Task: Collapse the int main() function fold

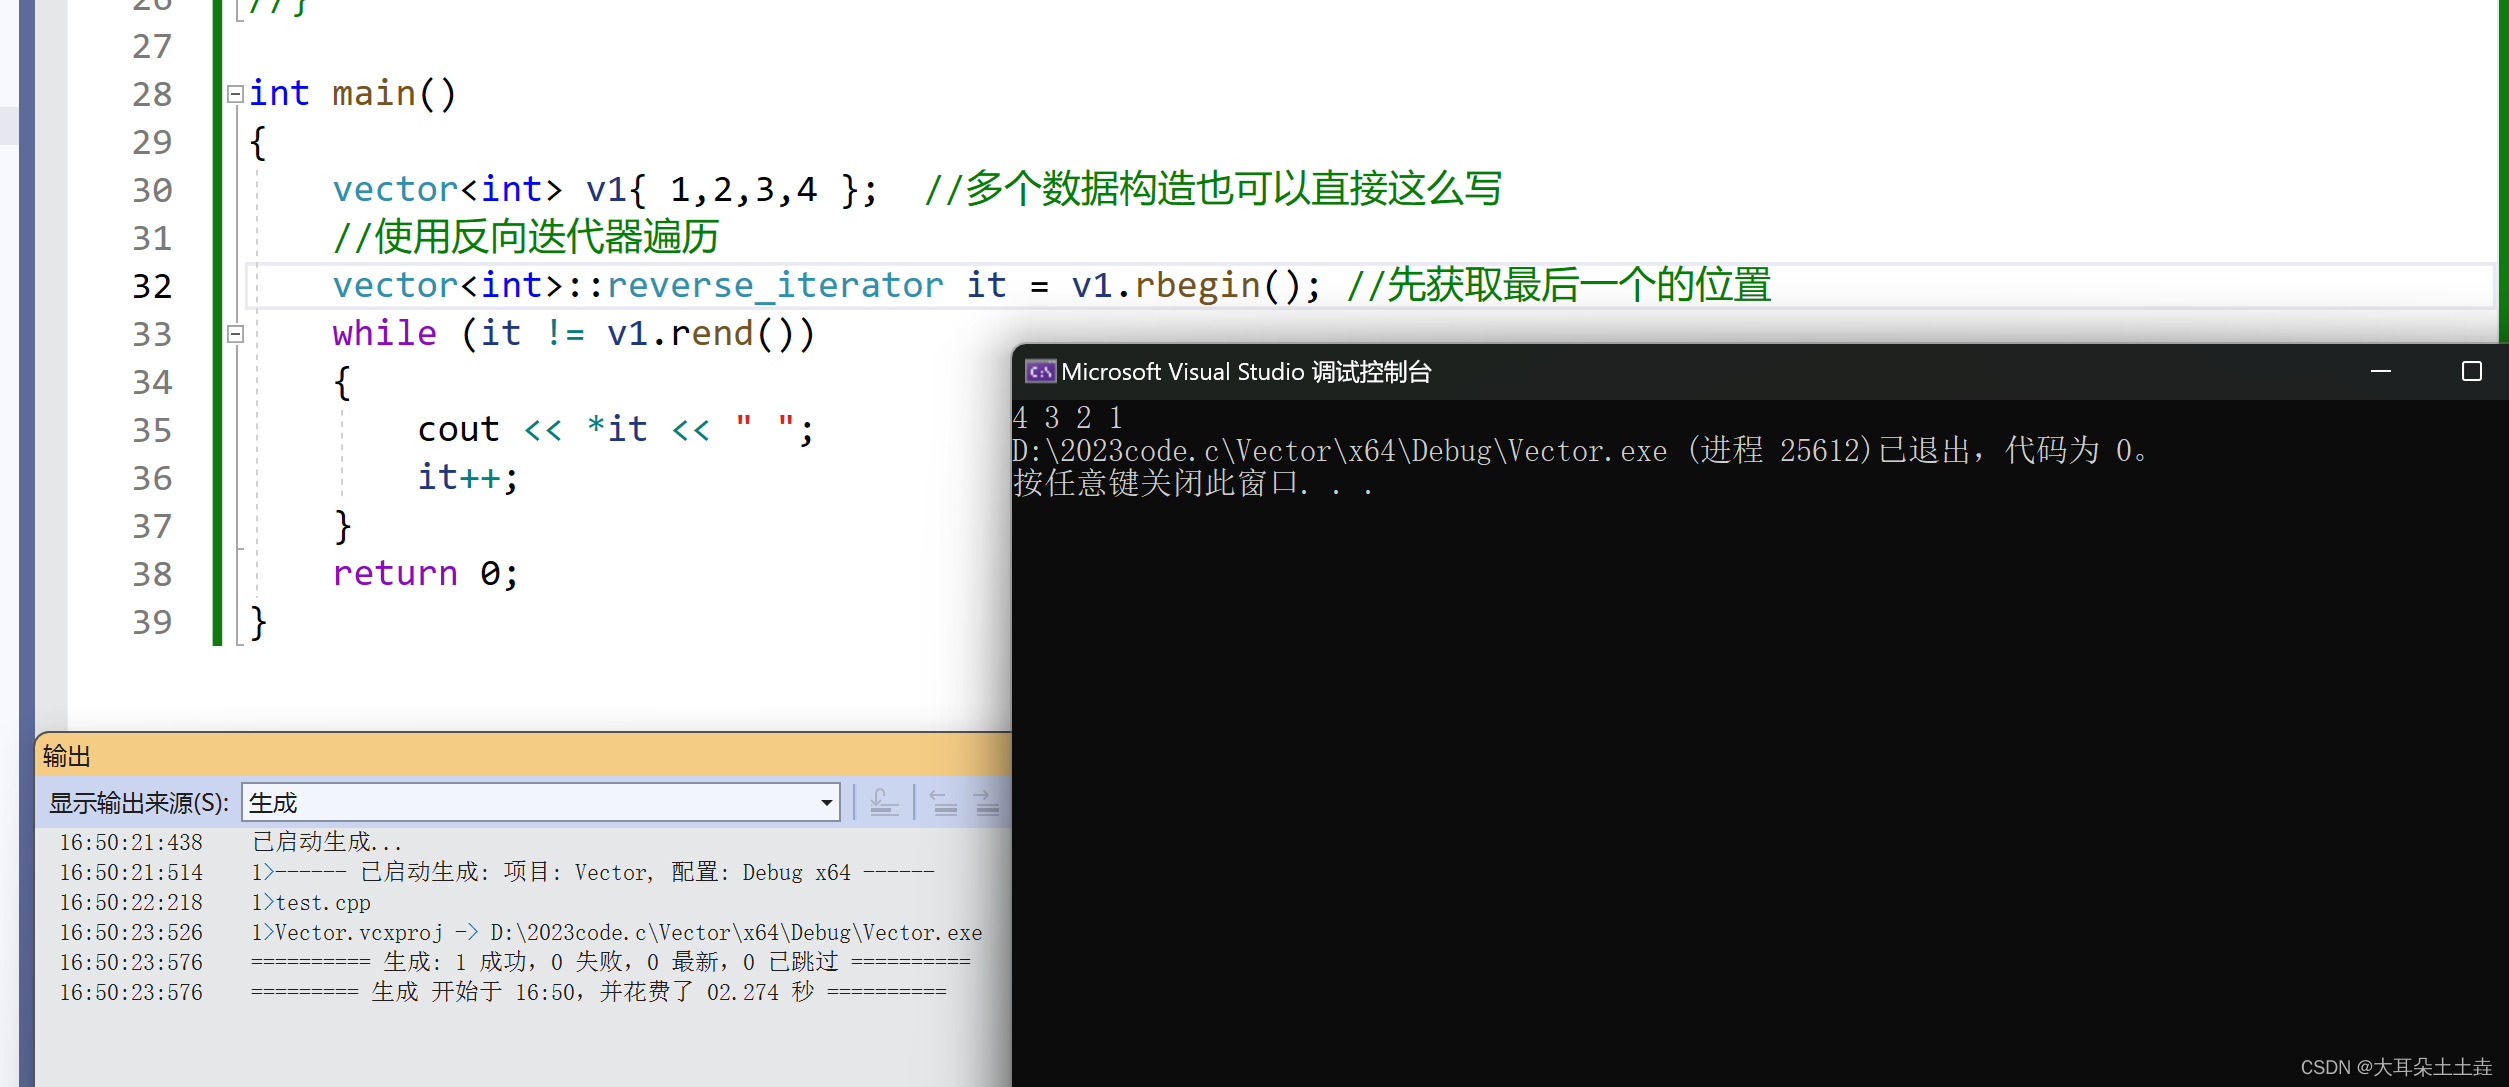Action: pyautogui.click(x=236, y=94)
